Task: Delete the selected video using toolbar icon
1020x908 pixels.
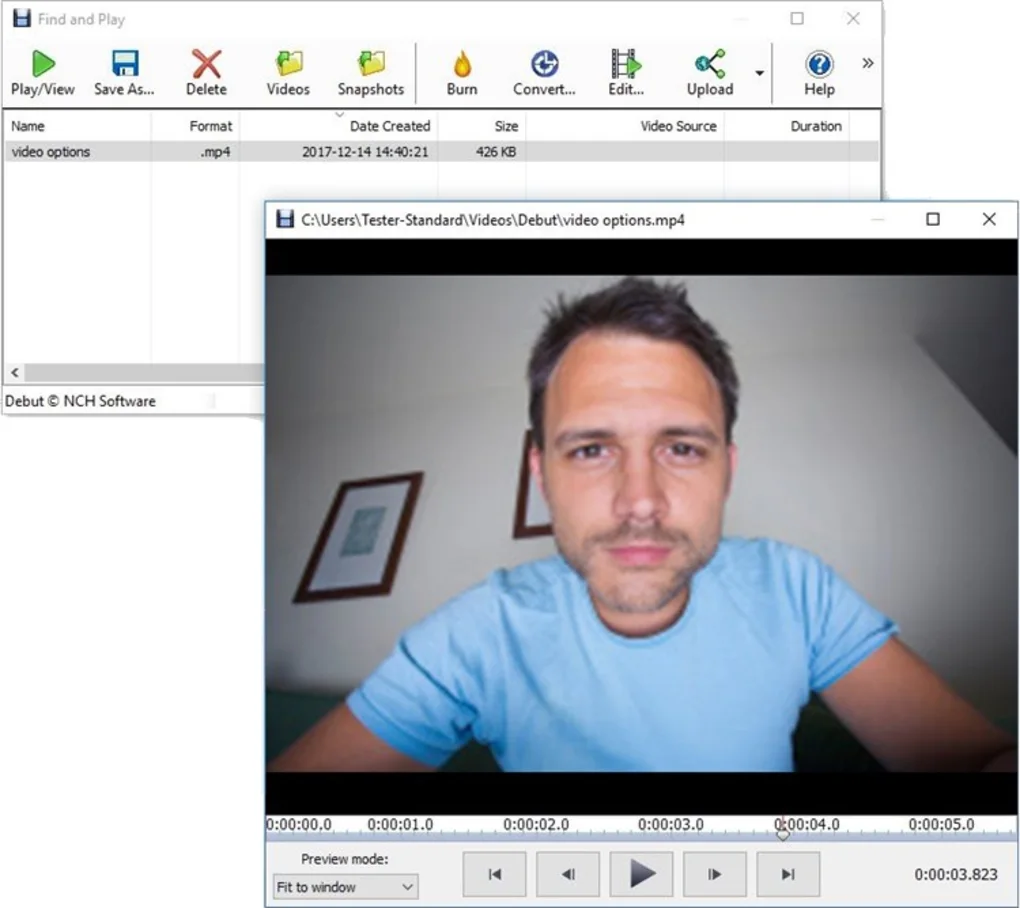Action: coord(205,70)
